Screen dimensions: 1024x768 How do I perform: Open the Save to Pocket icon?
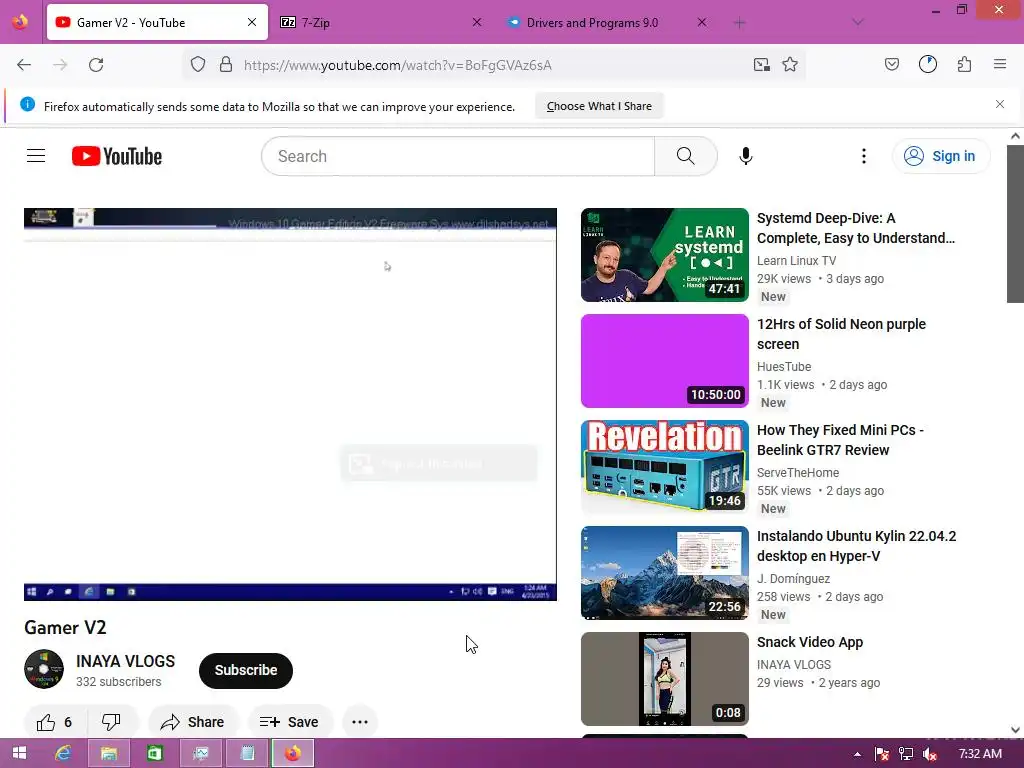891,64
